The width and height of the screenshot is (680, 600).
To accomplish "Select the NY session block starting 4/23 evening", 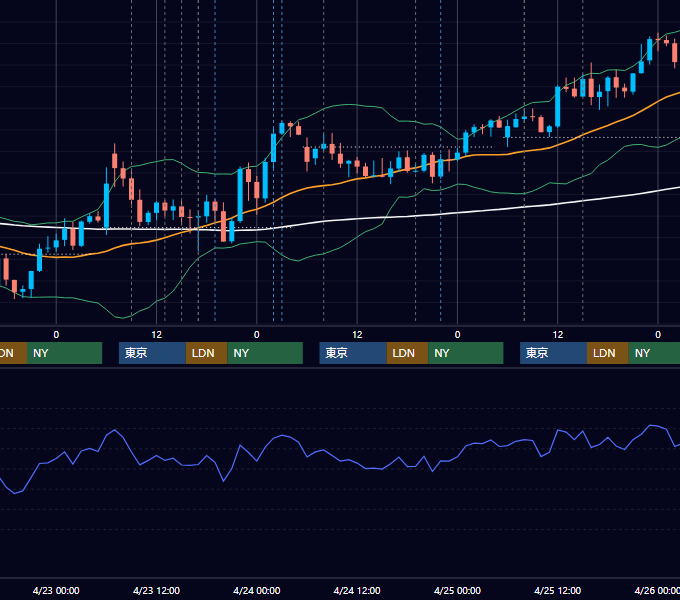I will (x=265, y=353).
